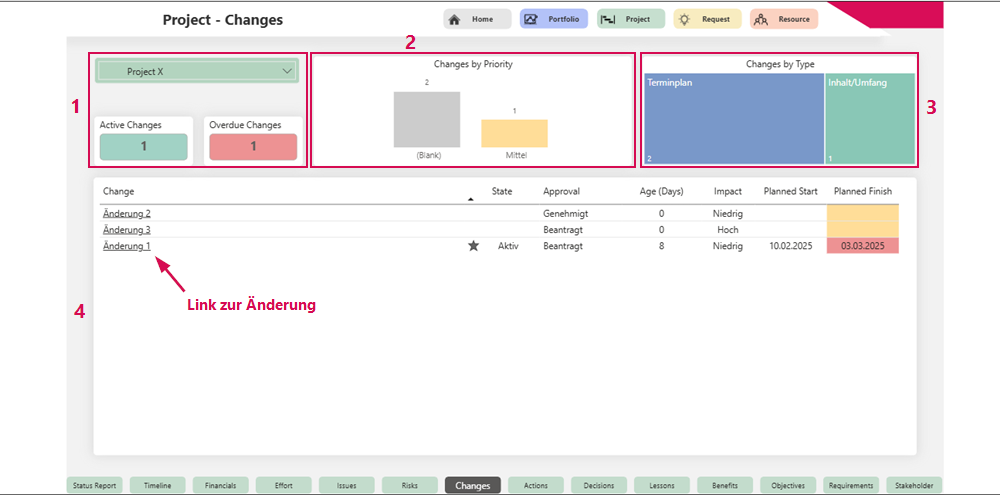This screenshot has height=495, width=1000.
Task: Select the green Inhalt/Umfang treemap tile
Action: pyautogui.click(x=870, y=120)
